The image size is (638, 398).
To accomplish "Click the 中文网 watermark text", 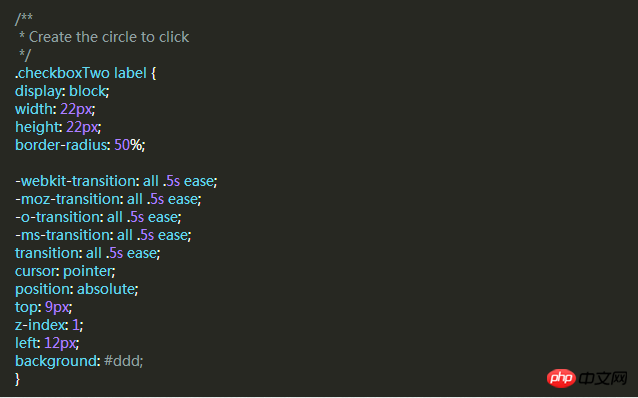I will (603, 379).
